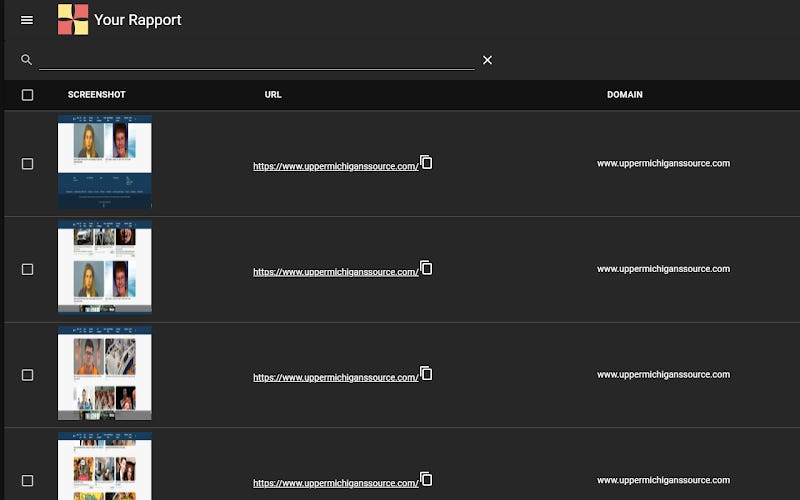Open fourth row's uppermichiganssource.com link

336,483
